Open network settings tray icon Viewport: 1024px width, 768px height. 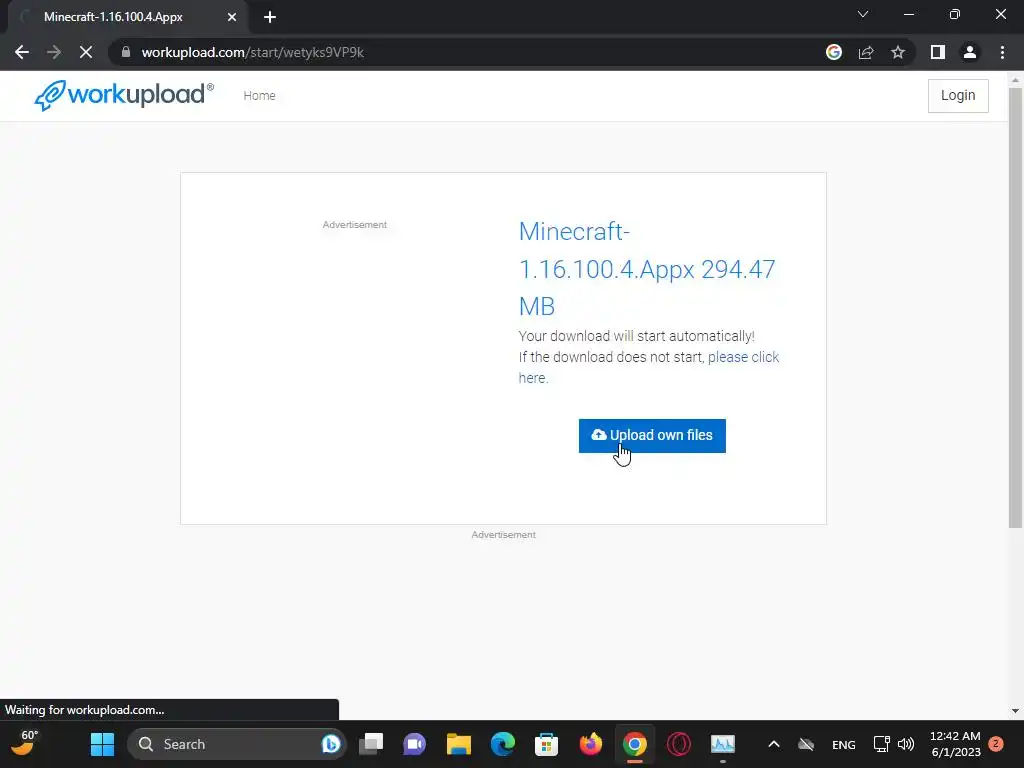tap(882, 744)
